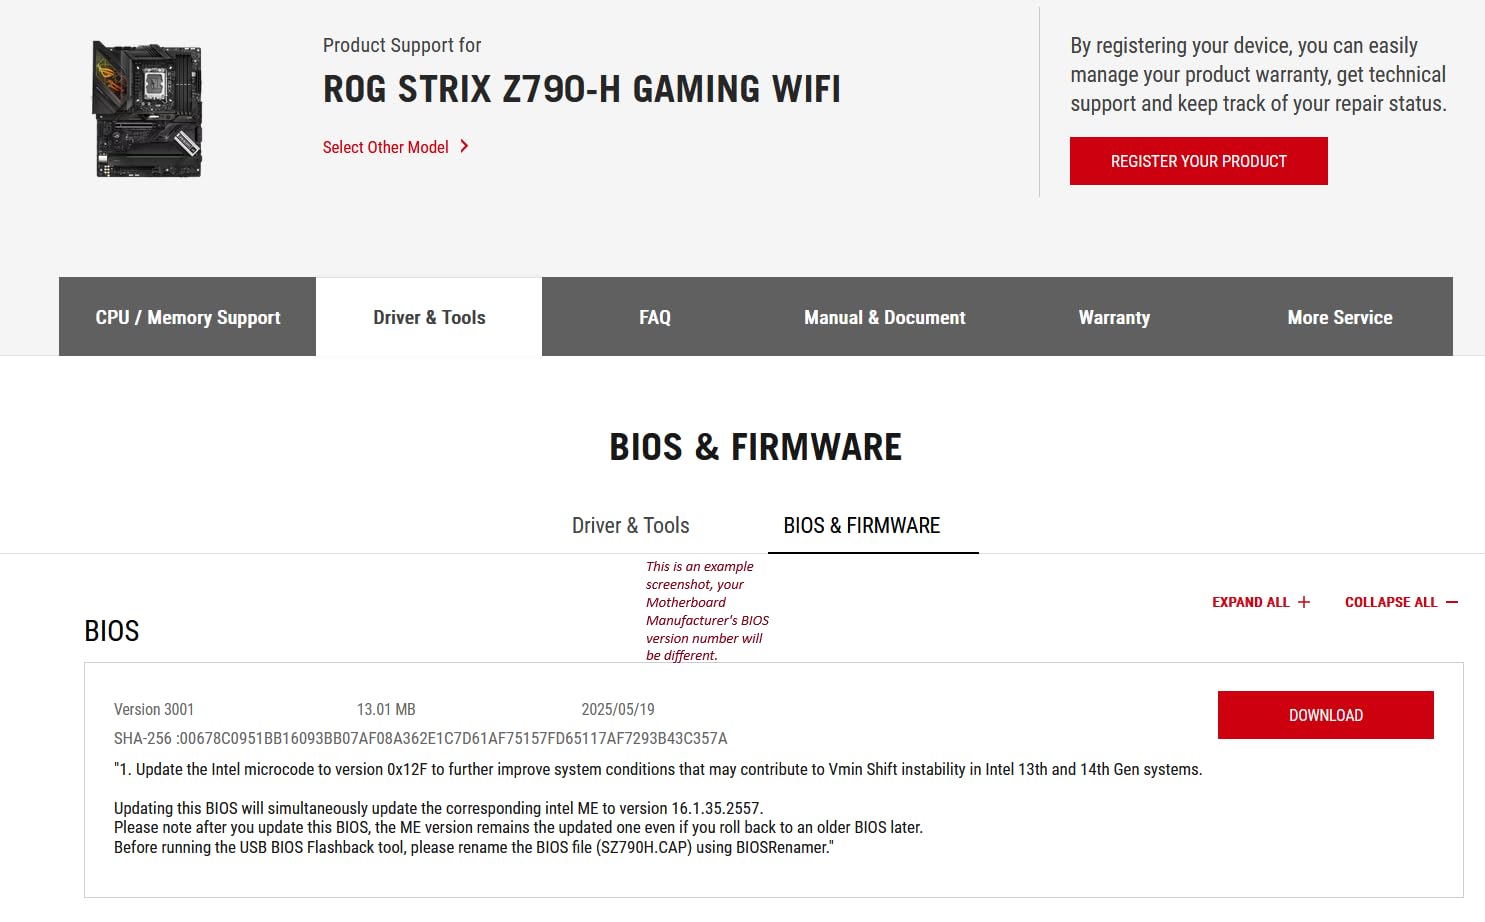Download BIOS Version 3001
1485x922 pixels.
click(x=1325, y=714)
